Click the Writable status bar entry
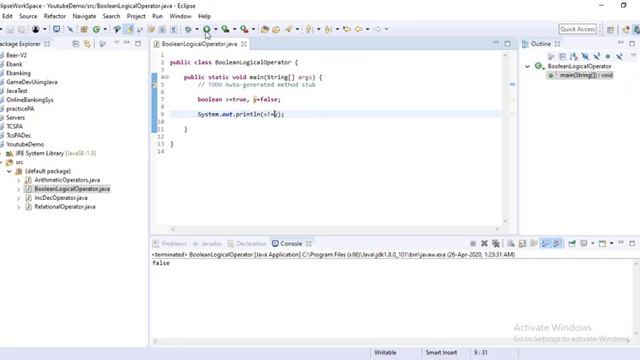Image resolution: width=640 pixels, height=360 pixels. [385, 352]
